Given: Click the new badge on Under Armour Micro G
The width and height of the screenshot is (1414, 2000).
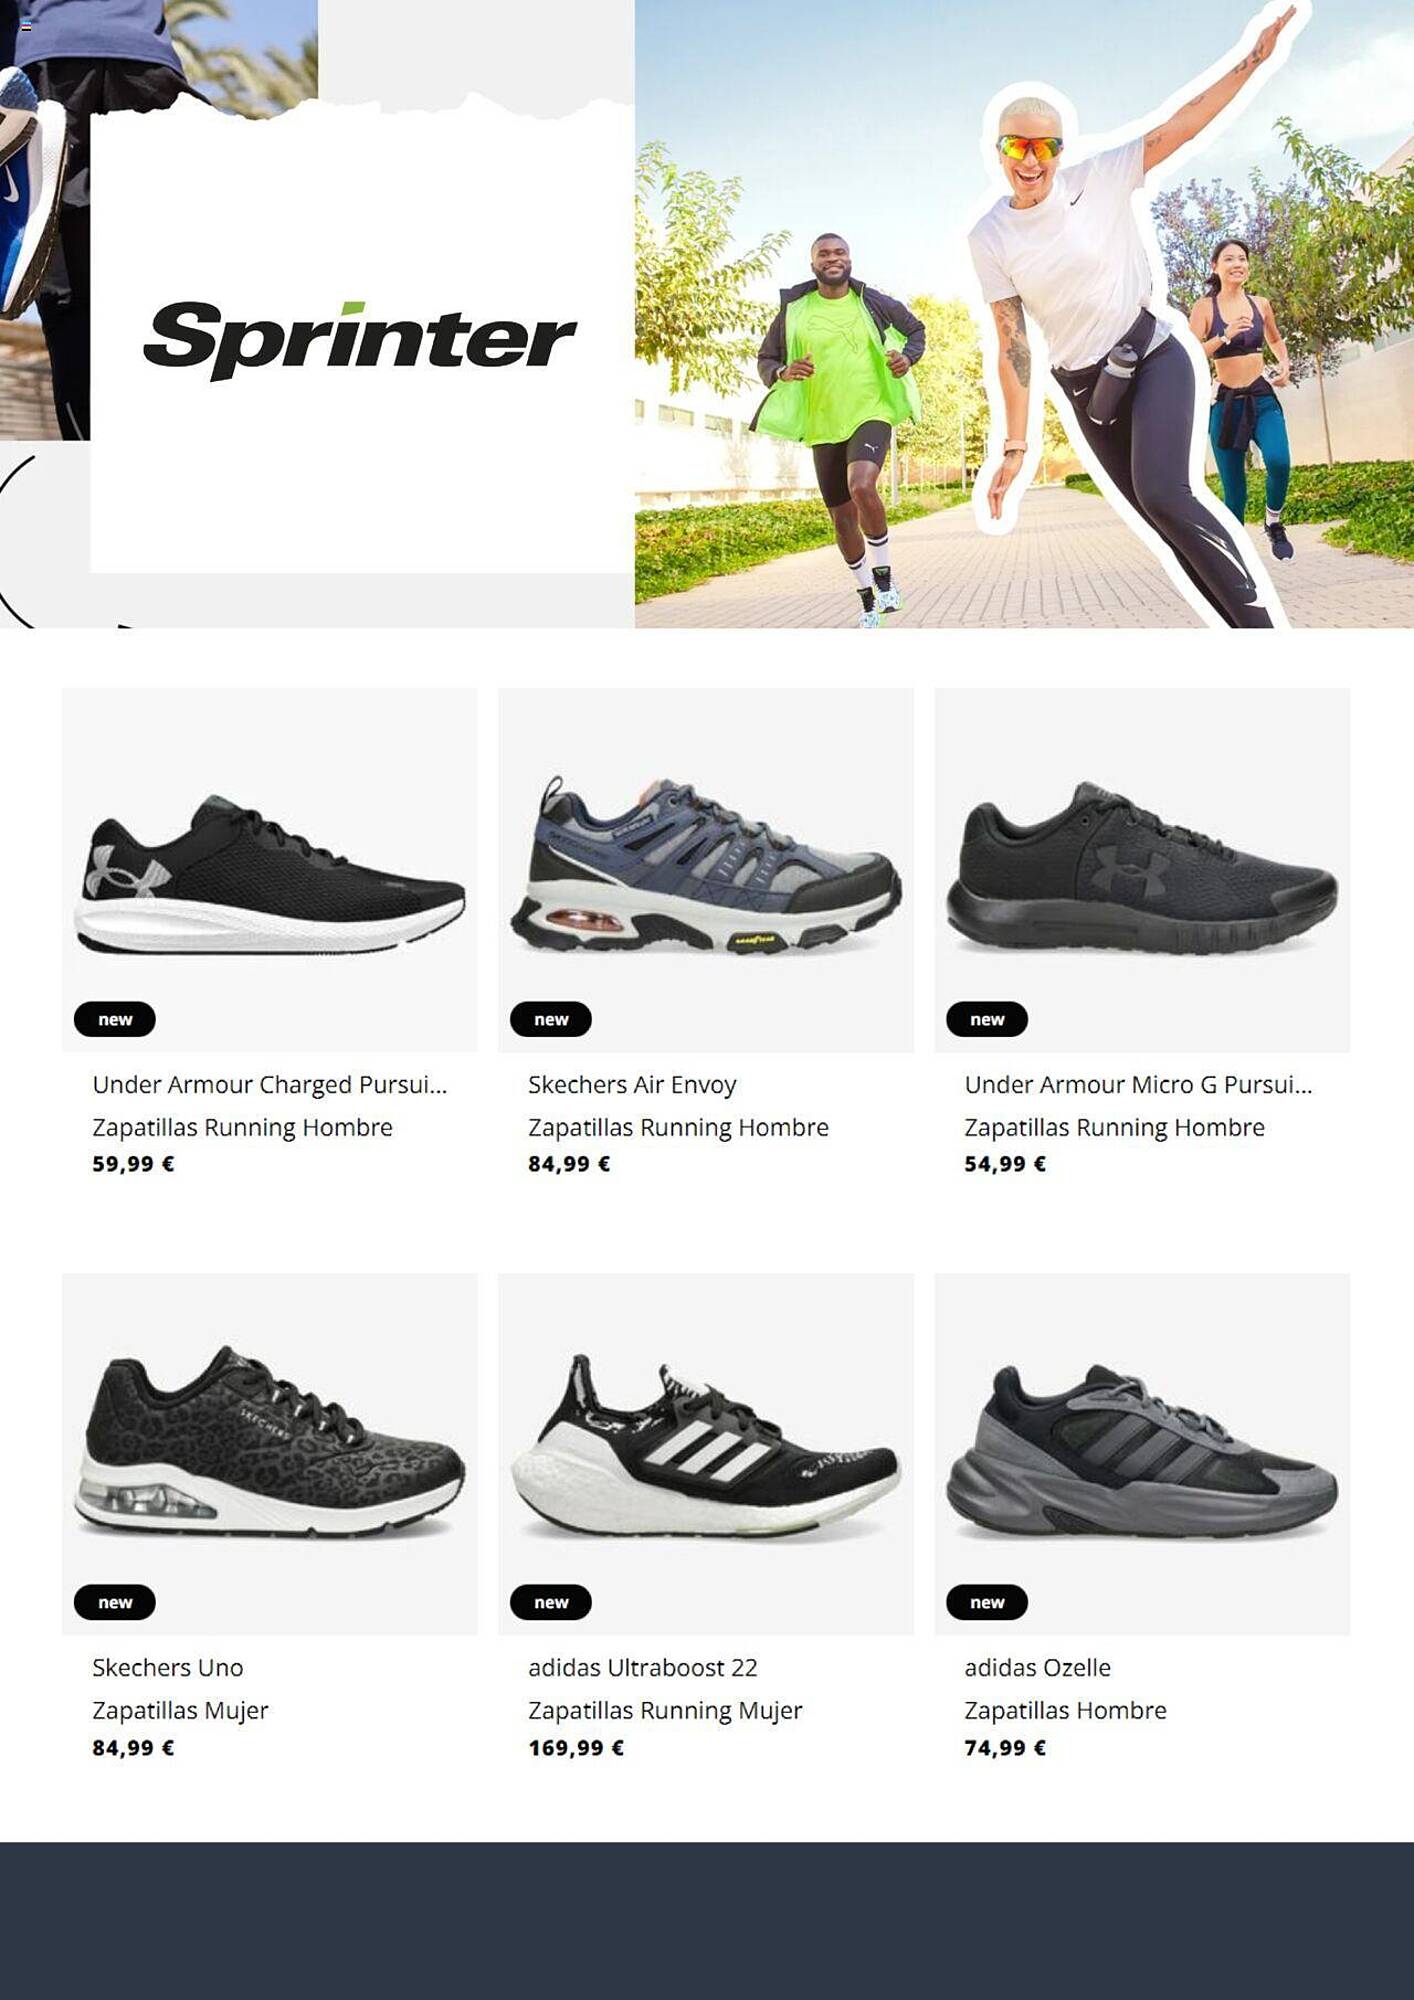Looking at the screenshot, I should point(987,1019).
